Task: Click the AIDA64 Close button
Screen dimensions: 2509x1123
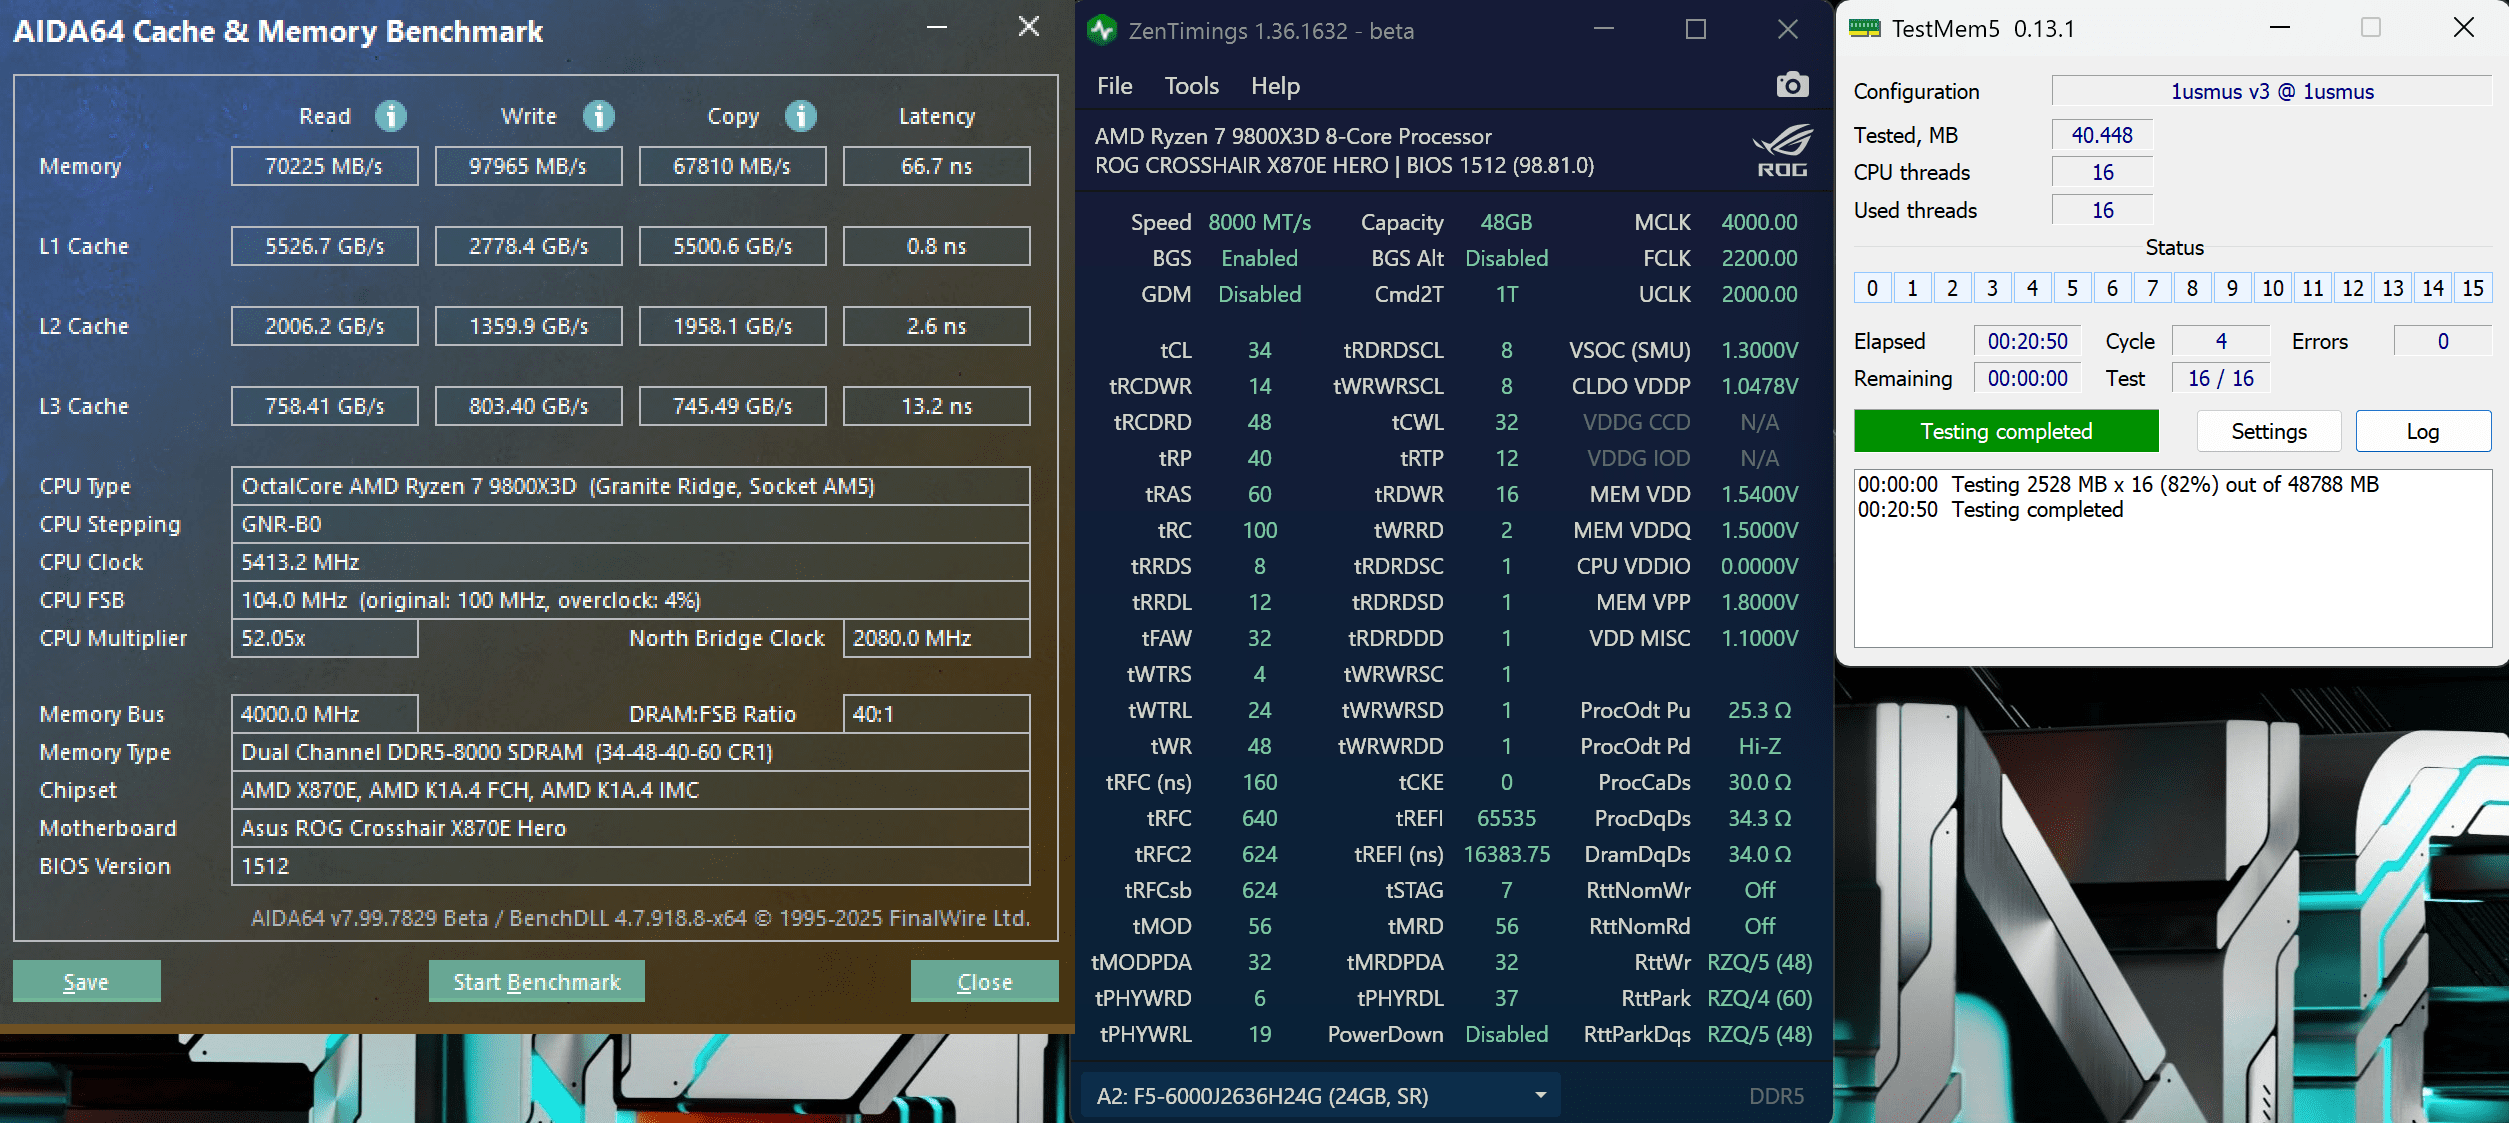Action: click(984, 981)
